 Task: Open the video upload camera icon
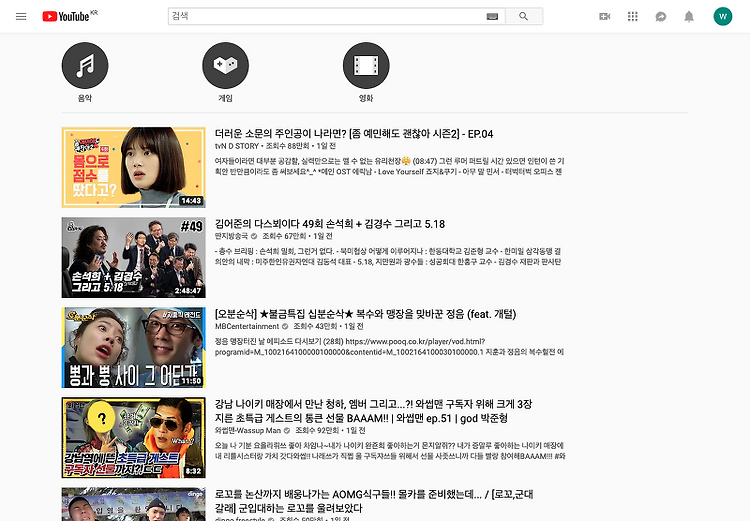click(605, 17)
